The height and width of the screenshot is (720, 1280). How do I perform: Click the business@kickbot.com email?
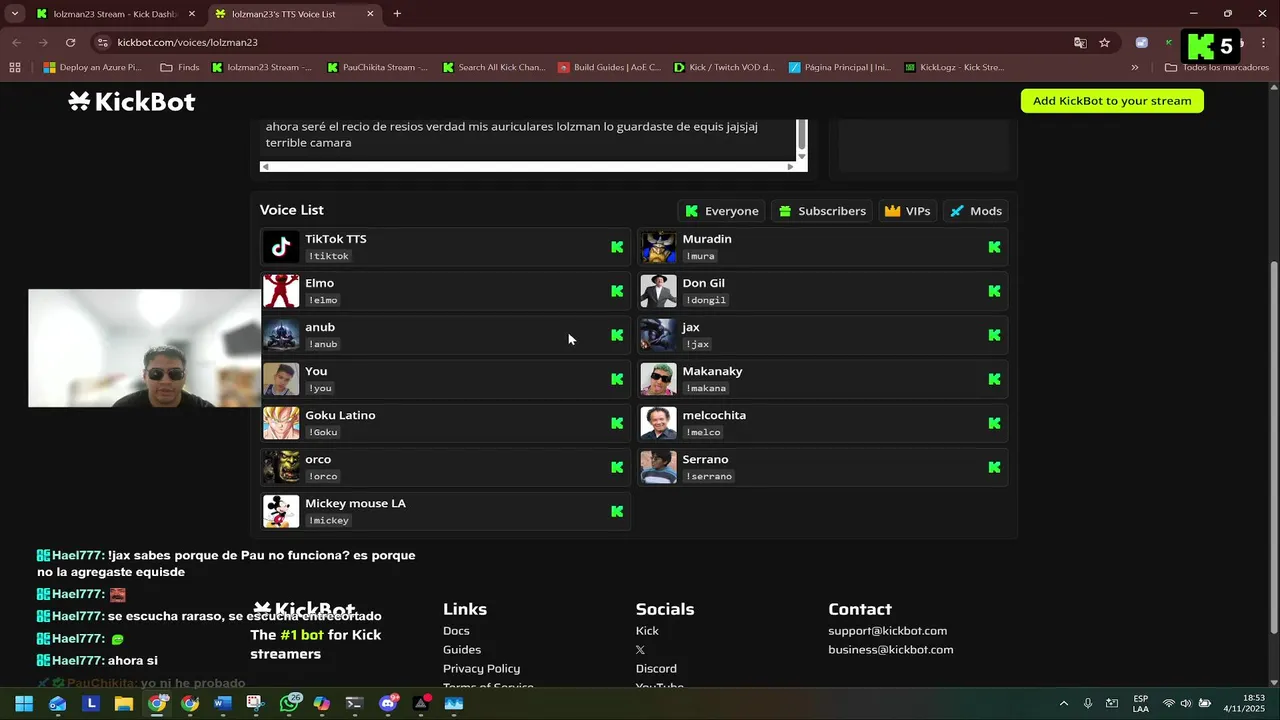[890, 650]
